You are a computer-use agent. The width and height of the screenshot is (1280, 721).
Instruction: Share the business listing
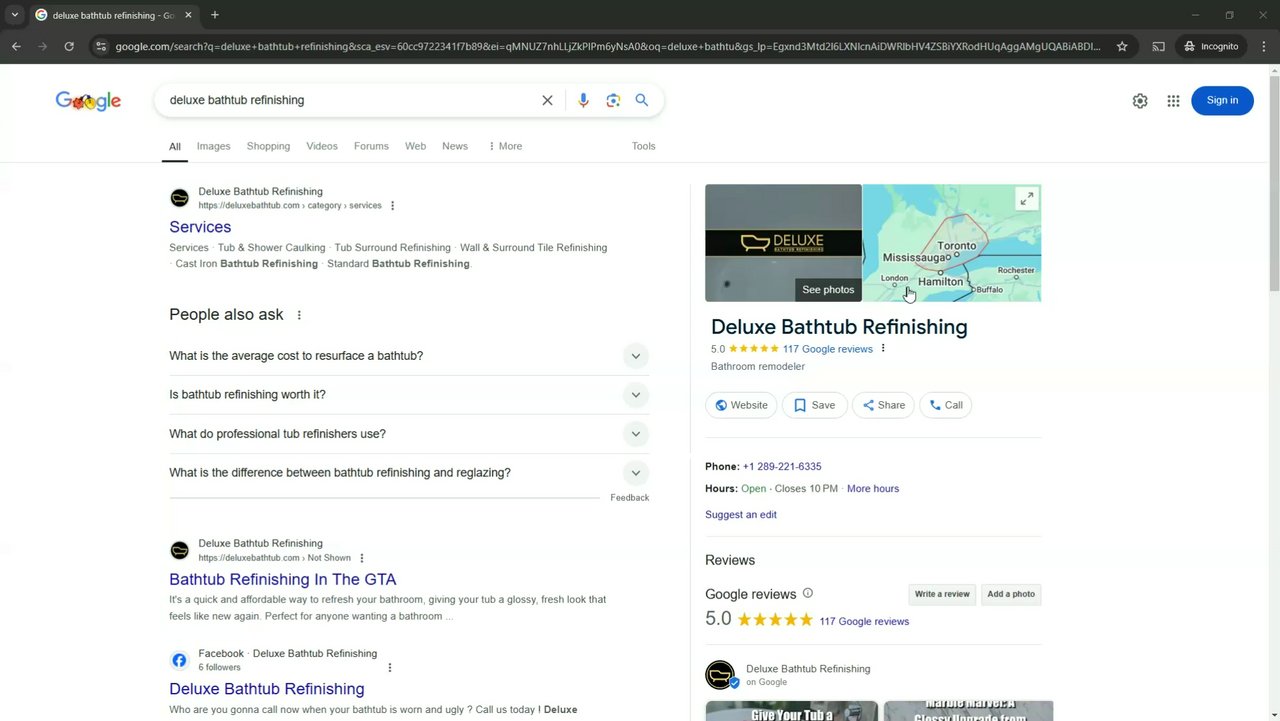pyautogui.click(x=883, y=405)
